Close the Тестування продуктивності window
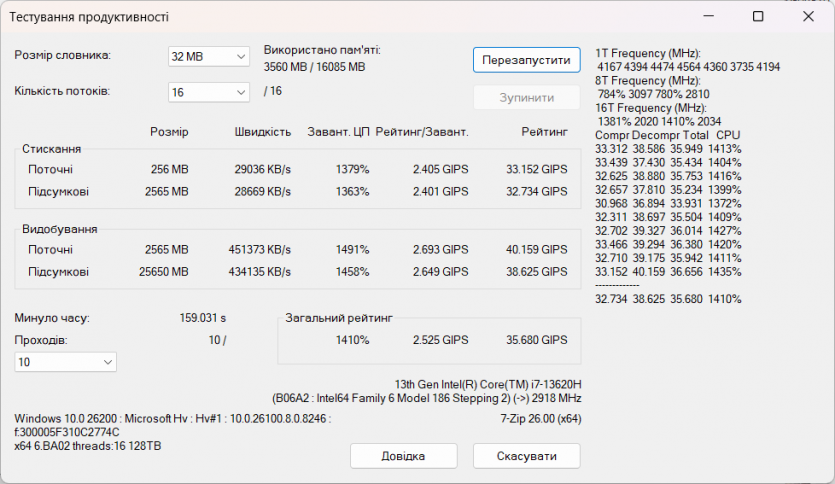Viewport: 835px width, 484px height. [808, 16]
